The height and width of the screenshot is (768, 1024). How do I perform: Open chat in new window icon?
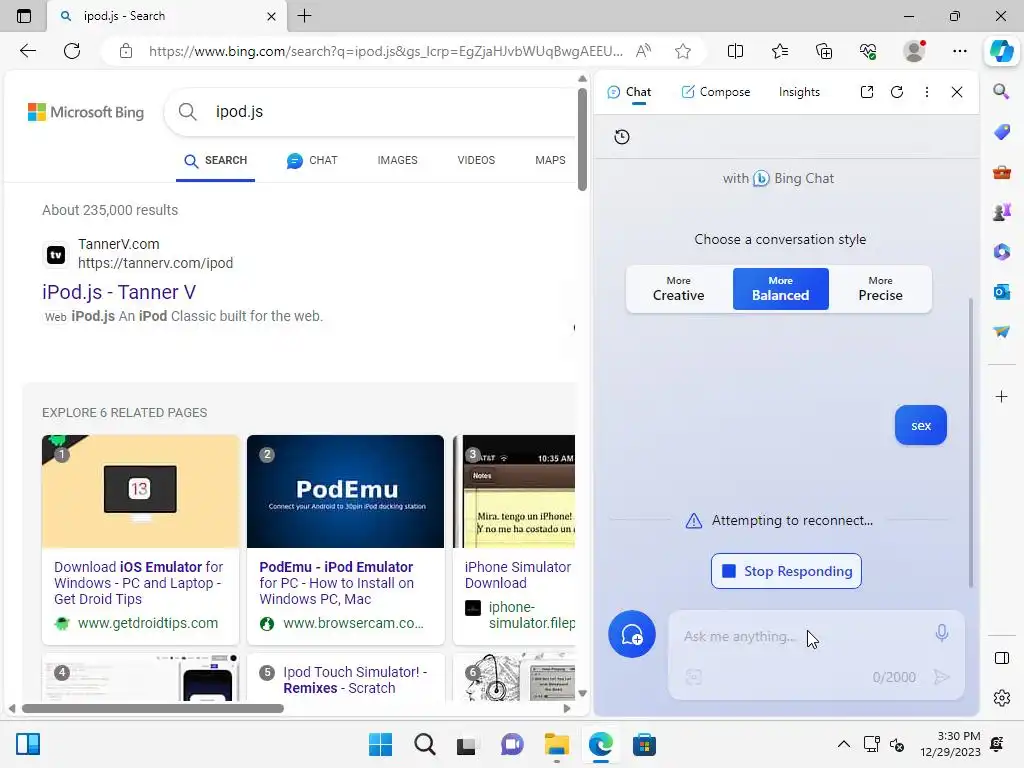867,92
